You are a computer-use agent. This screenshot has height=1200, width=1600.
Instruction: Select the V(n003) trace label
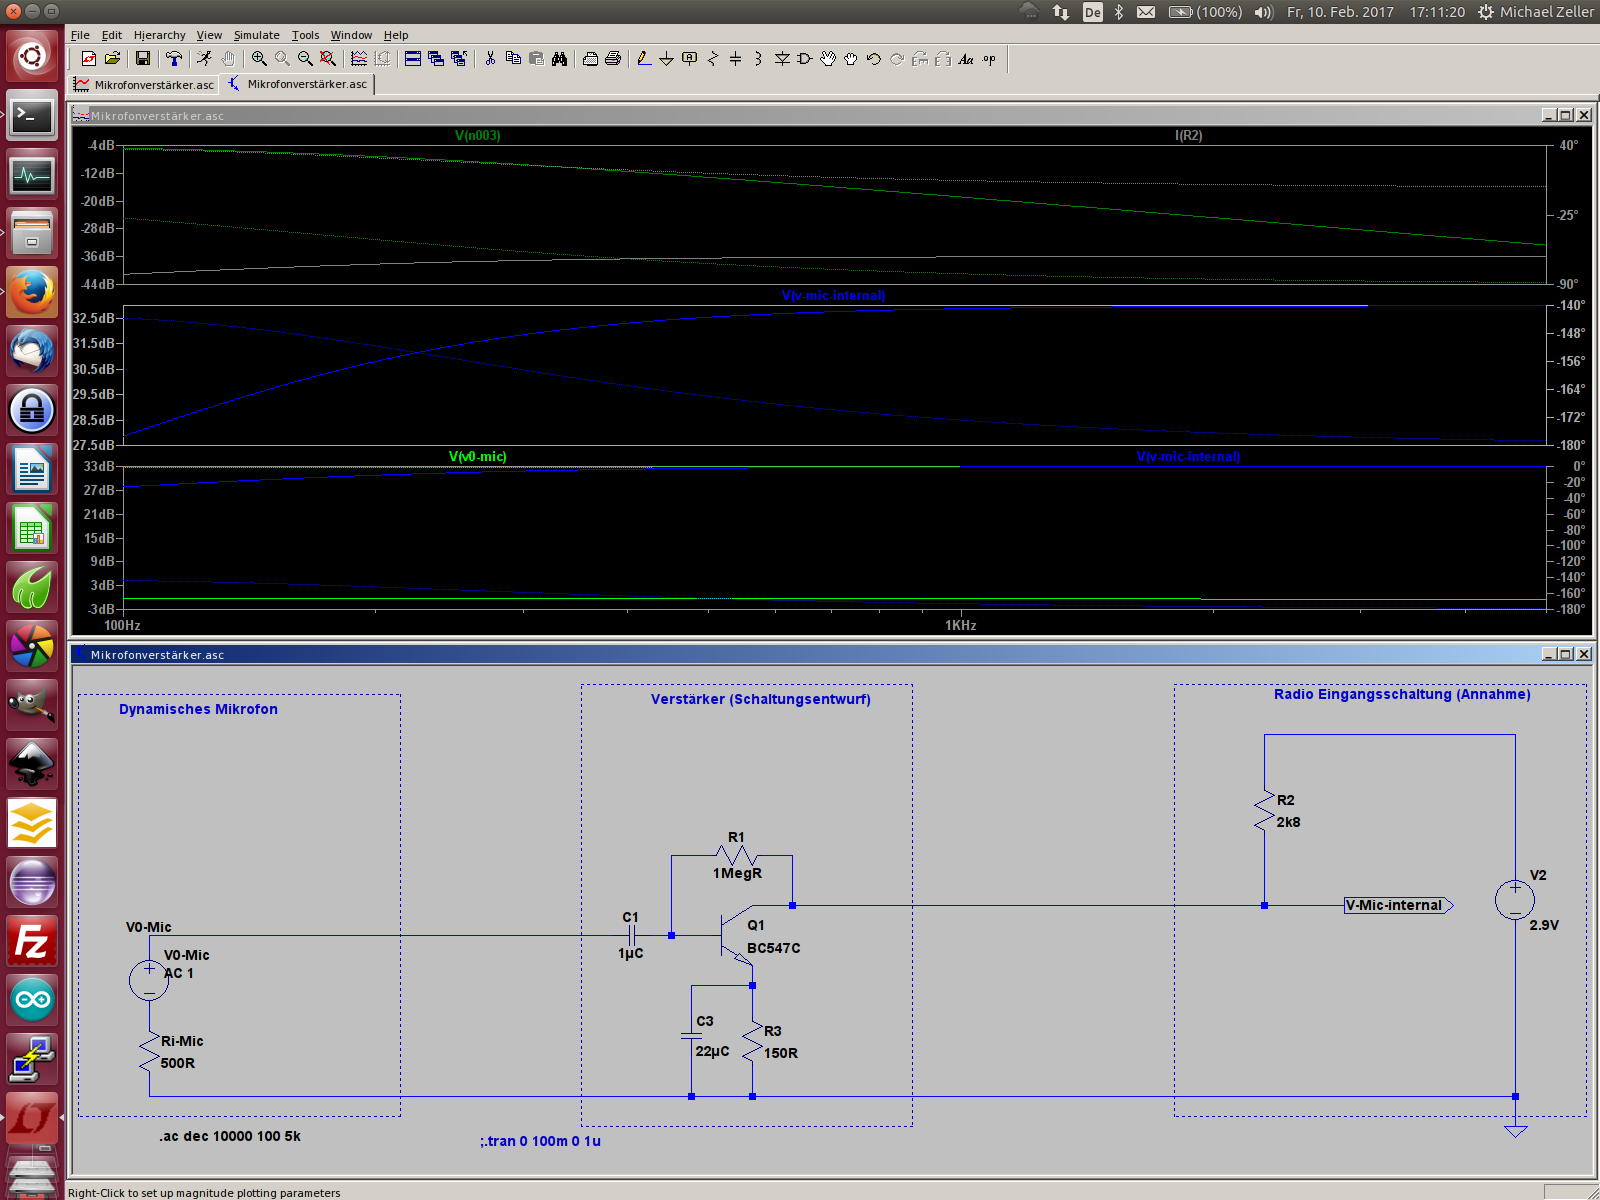coord(477,135)
